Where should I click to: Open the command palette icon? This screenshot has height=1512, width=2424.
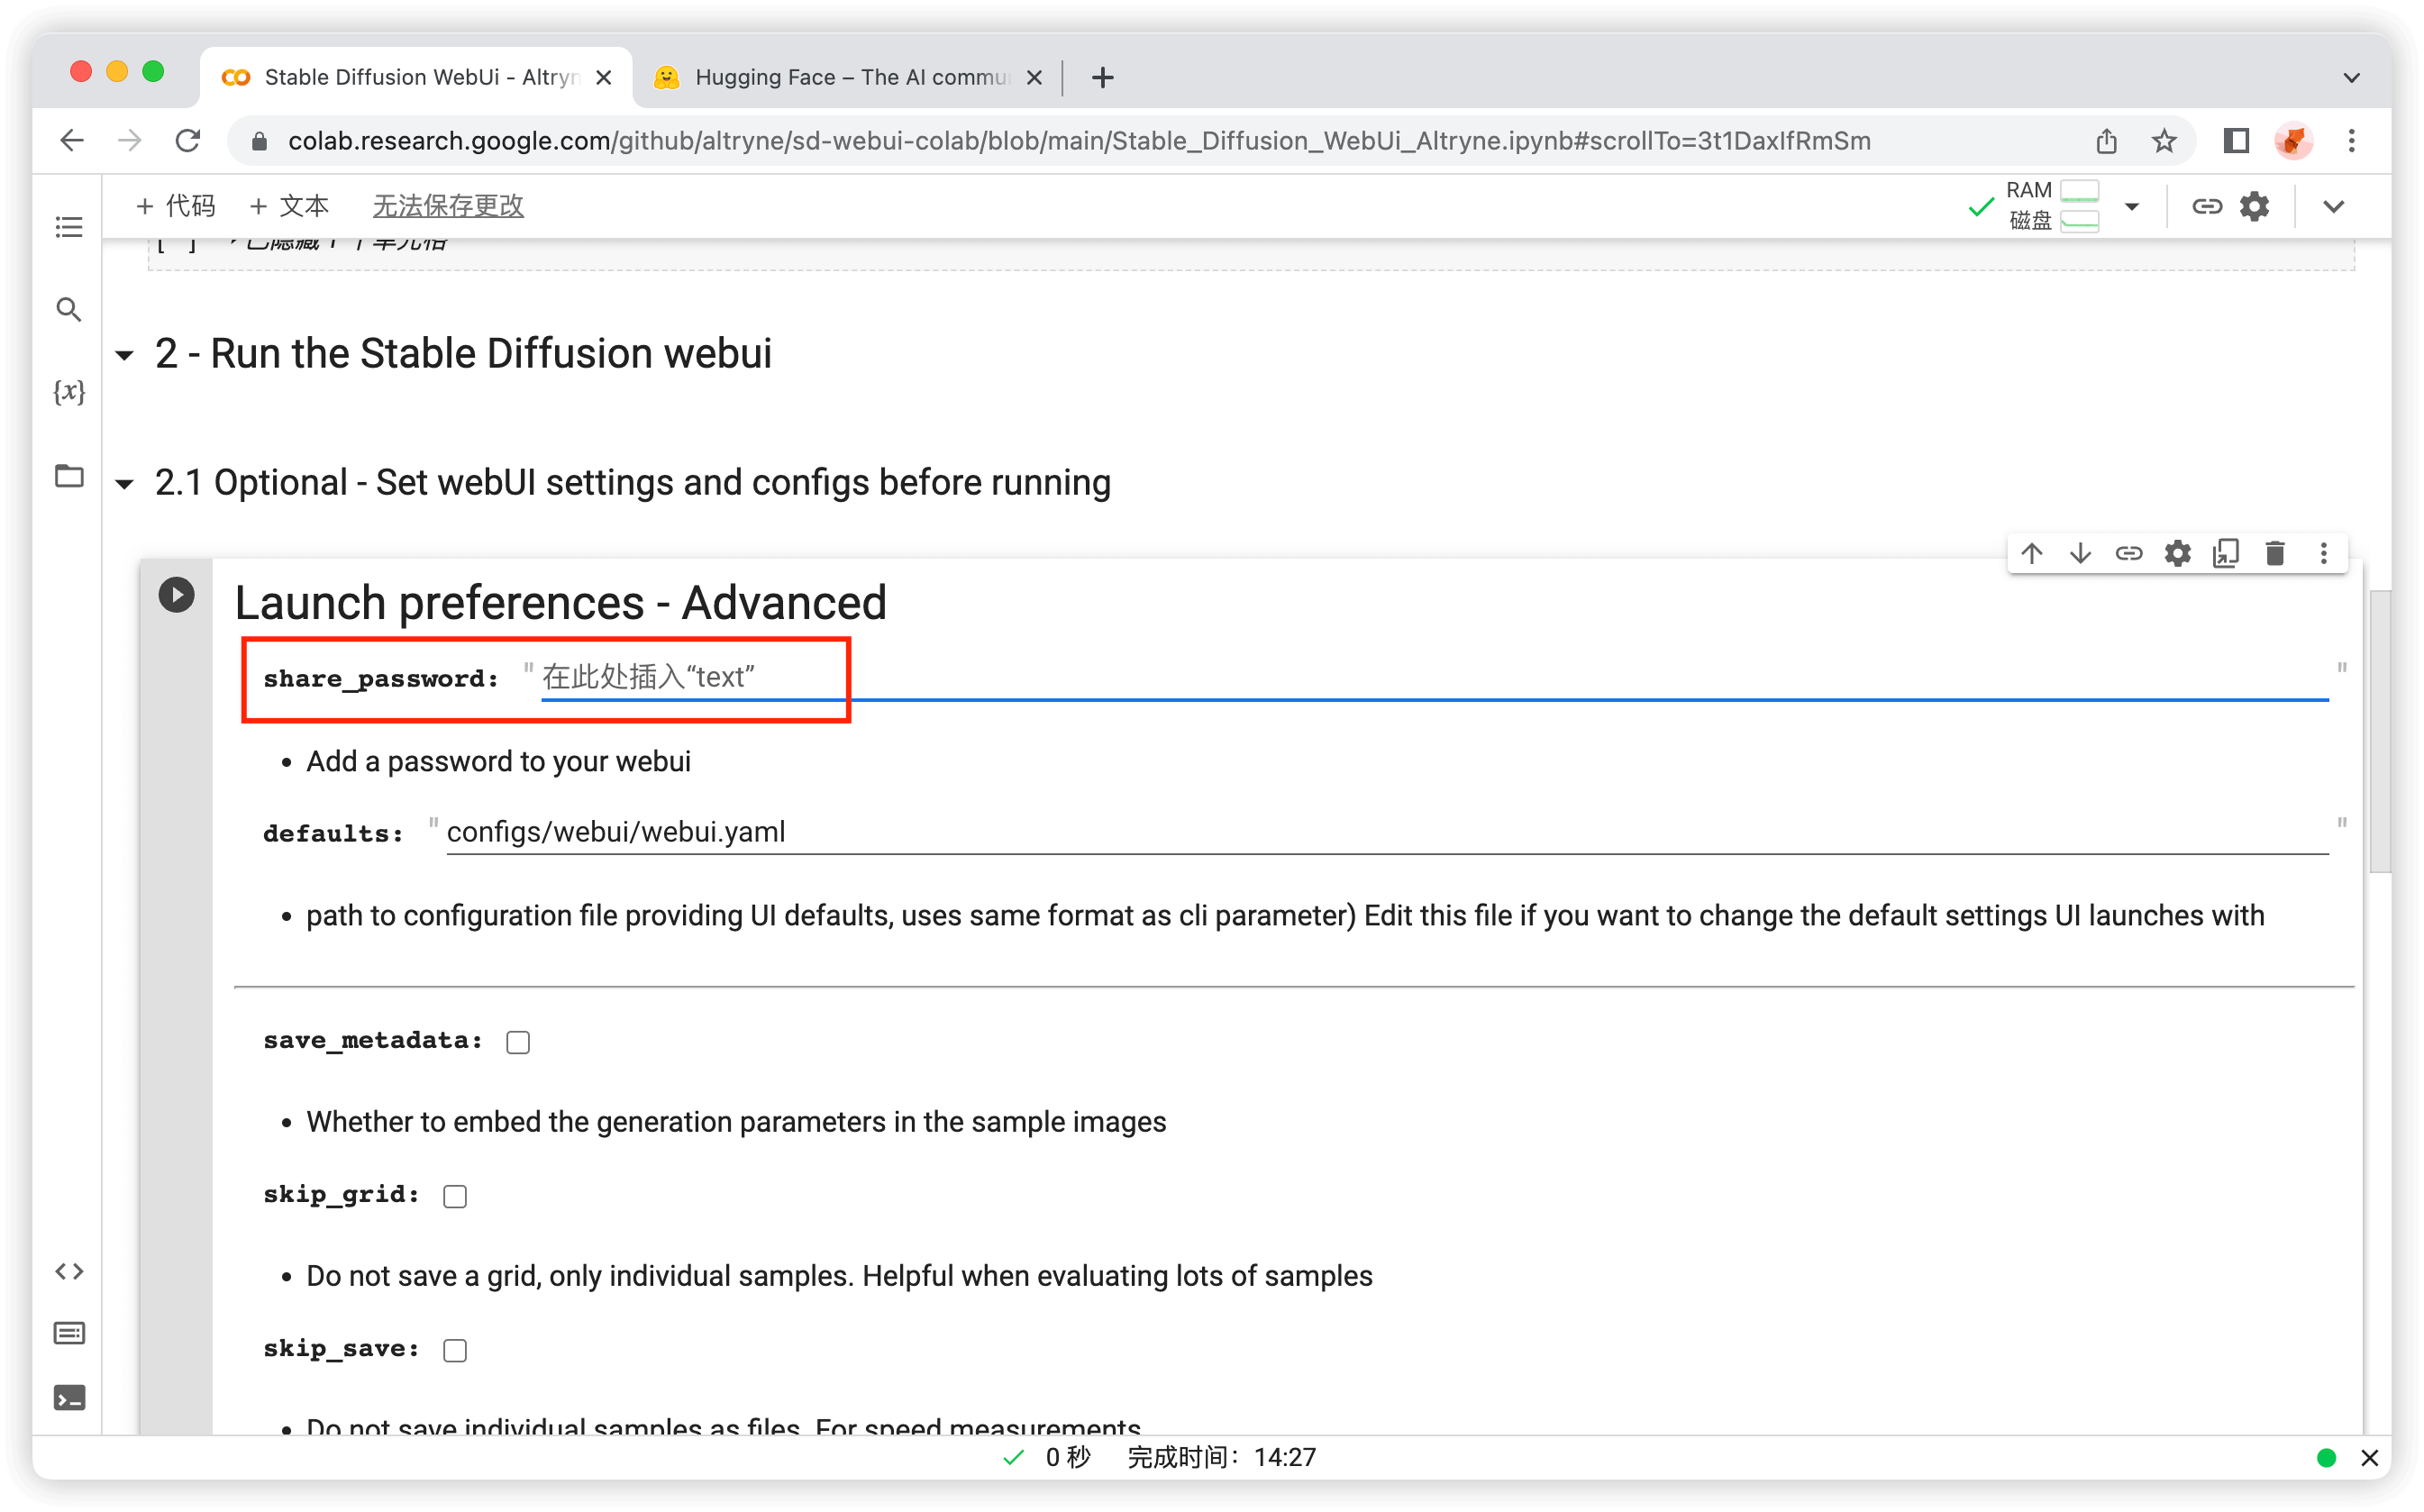pos(68,1333)
